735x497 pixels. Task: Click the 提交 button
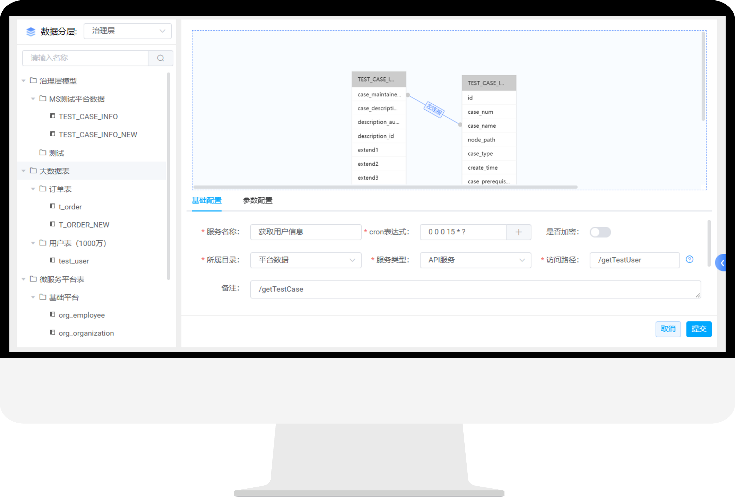(699, 328)
